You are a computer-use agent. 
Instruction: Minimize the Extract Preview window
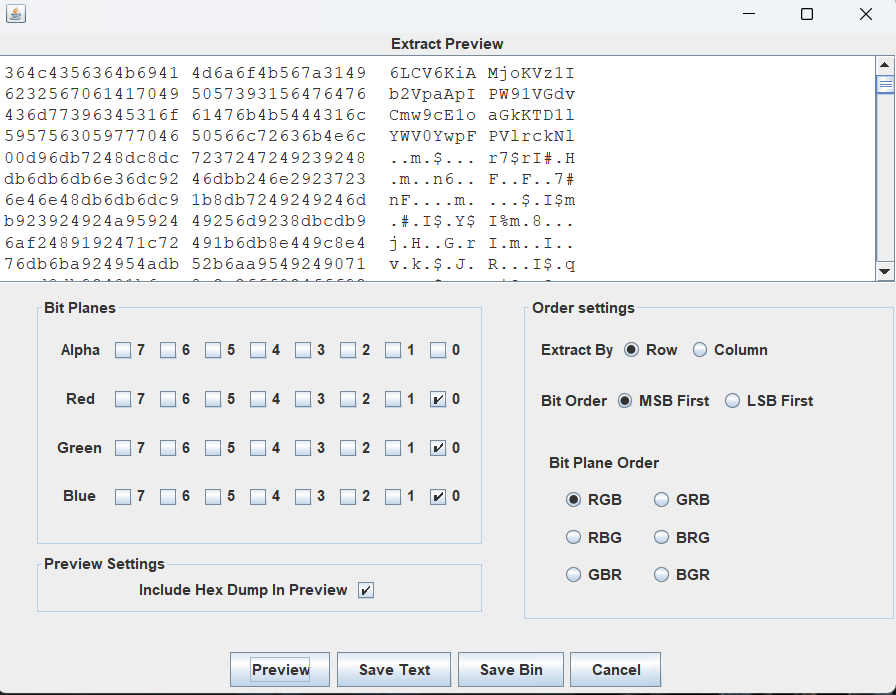(x=749, y=14)
